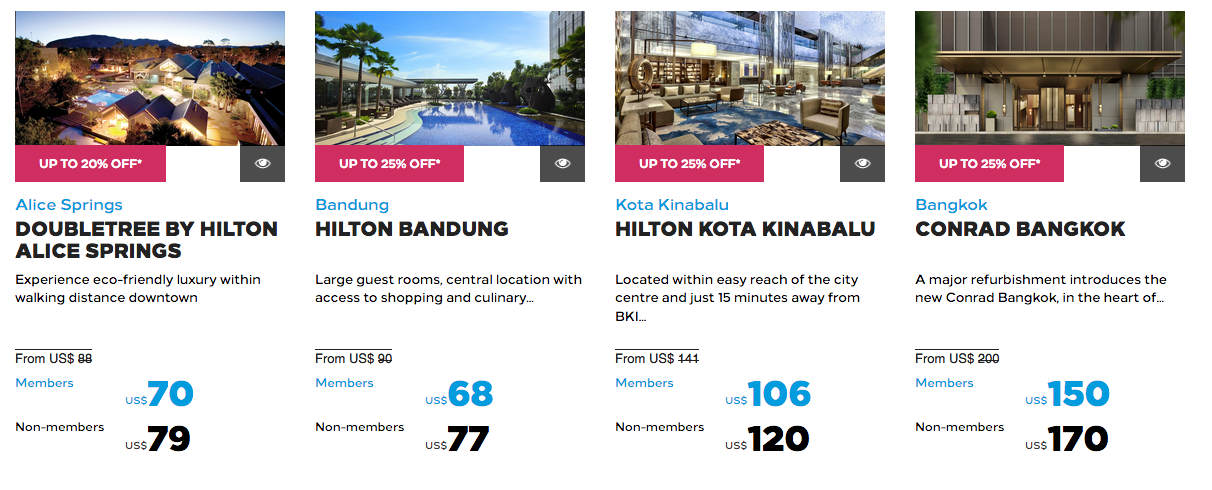View the Hilton Kota Kinabalu lobby photo
The height and width of the screenshot is (490, 1212).
tap(750, 78)
